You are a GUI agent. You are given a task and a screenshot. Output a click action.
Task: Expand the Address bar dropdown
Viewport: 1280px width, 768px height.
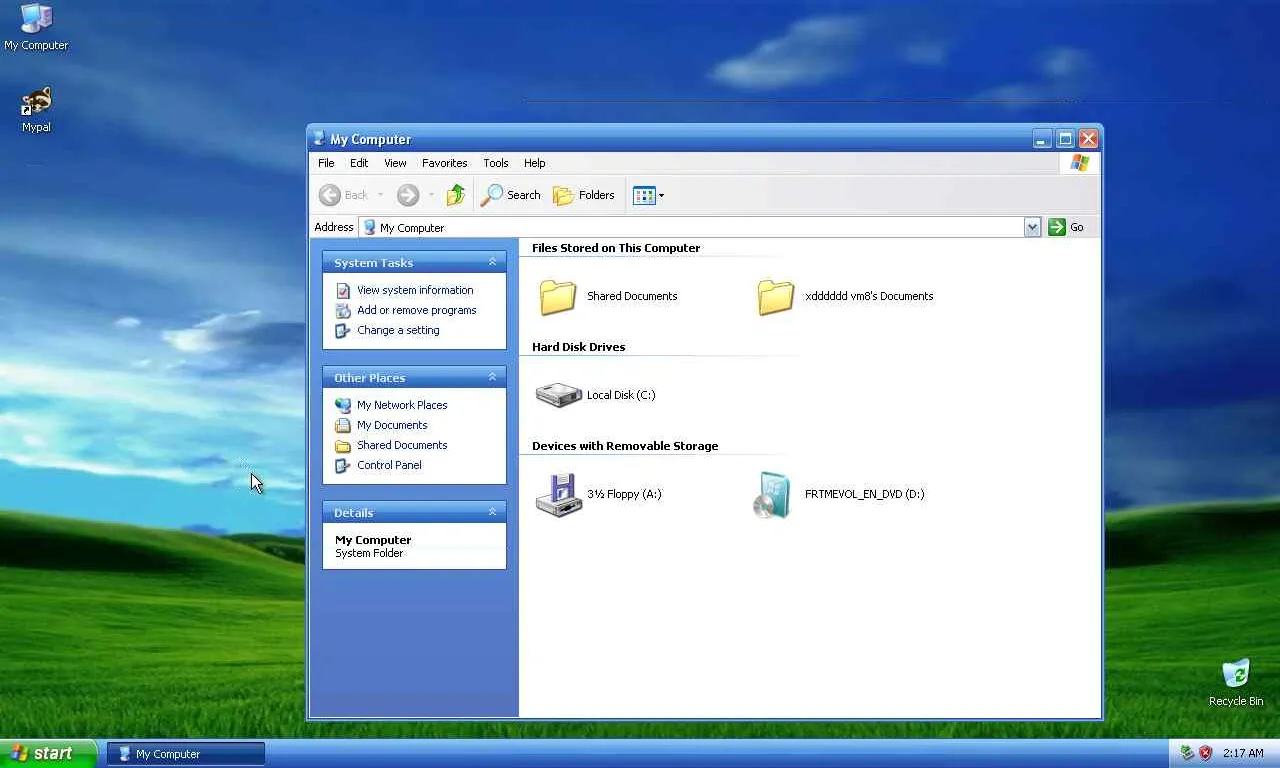point(1032,227)
